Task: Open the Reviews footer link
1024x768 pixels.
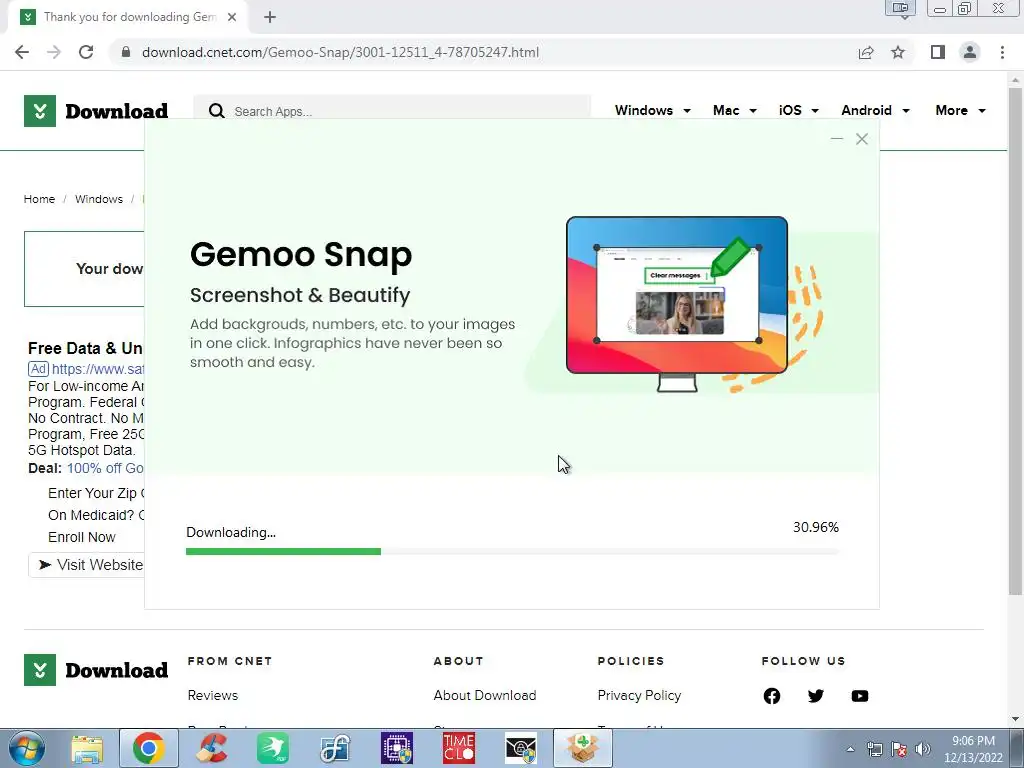Action: pos(213,696)
